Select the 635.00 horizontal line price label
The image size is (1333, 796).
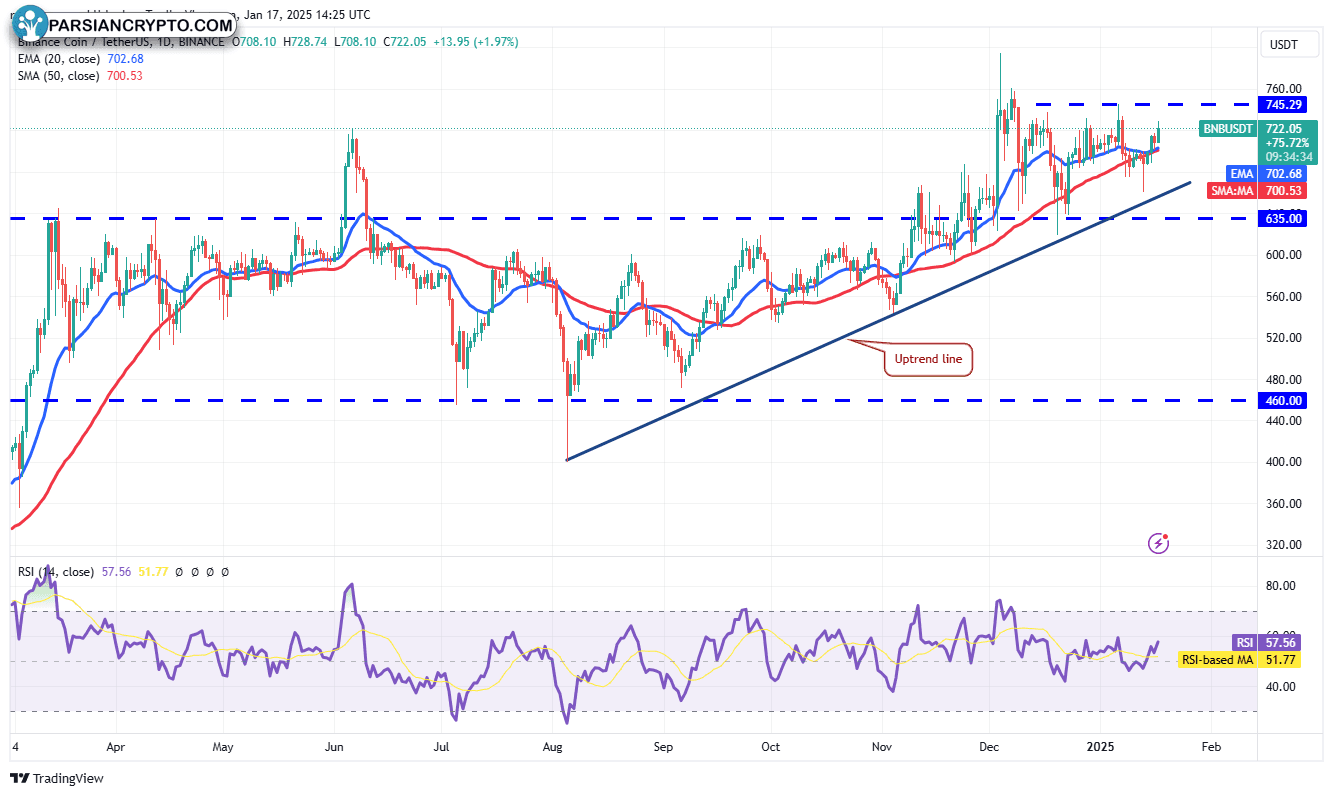[x=1282, y=218]
